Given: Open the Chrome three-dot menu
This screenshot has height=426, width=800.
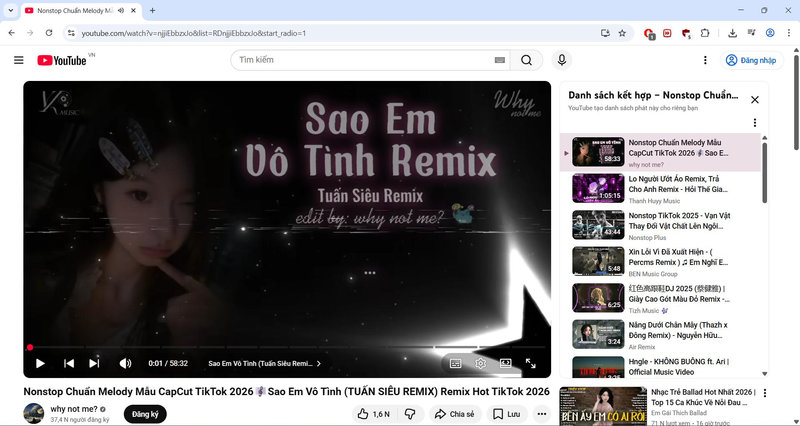Looking at the screenshot, I should tap(788, 33).
